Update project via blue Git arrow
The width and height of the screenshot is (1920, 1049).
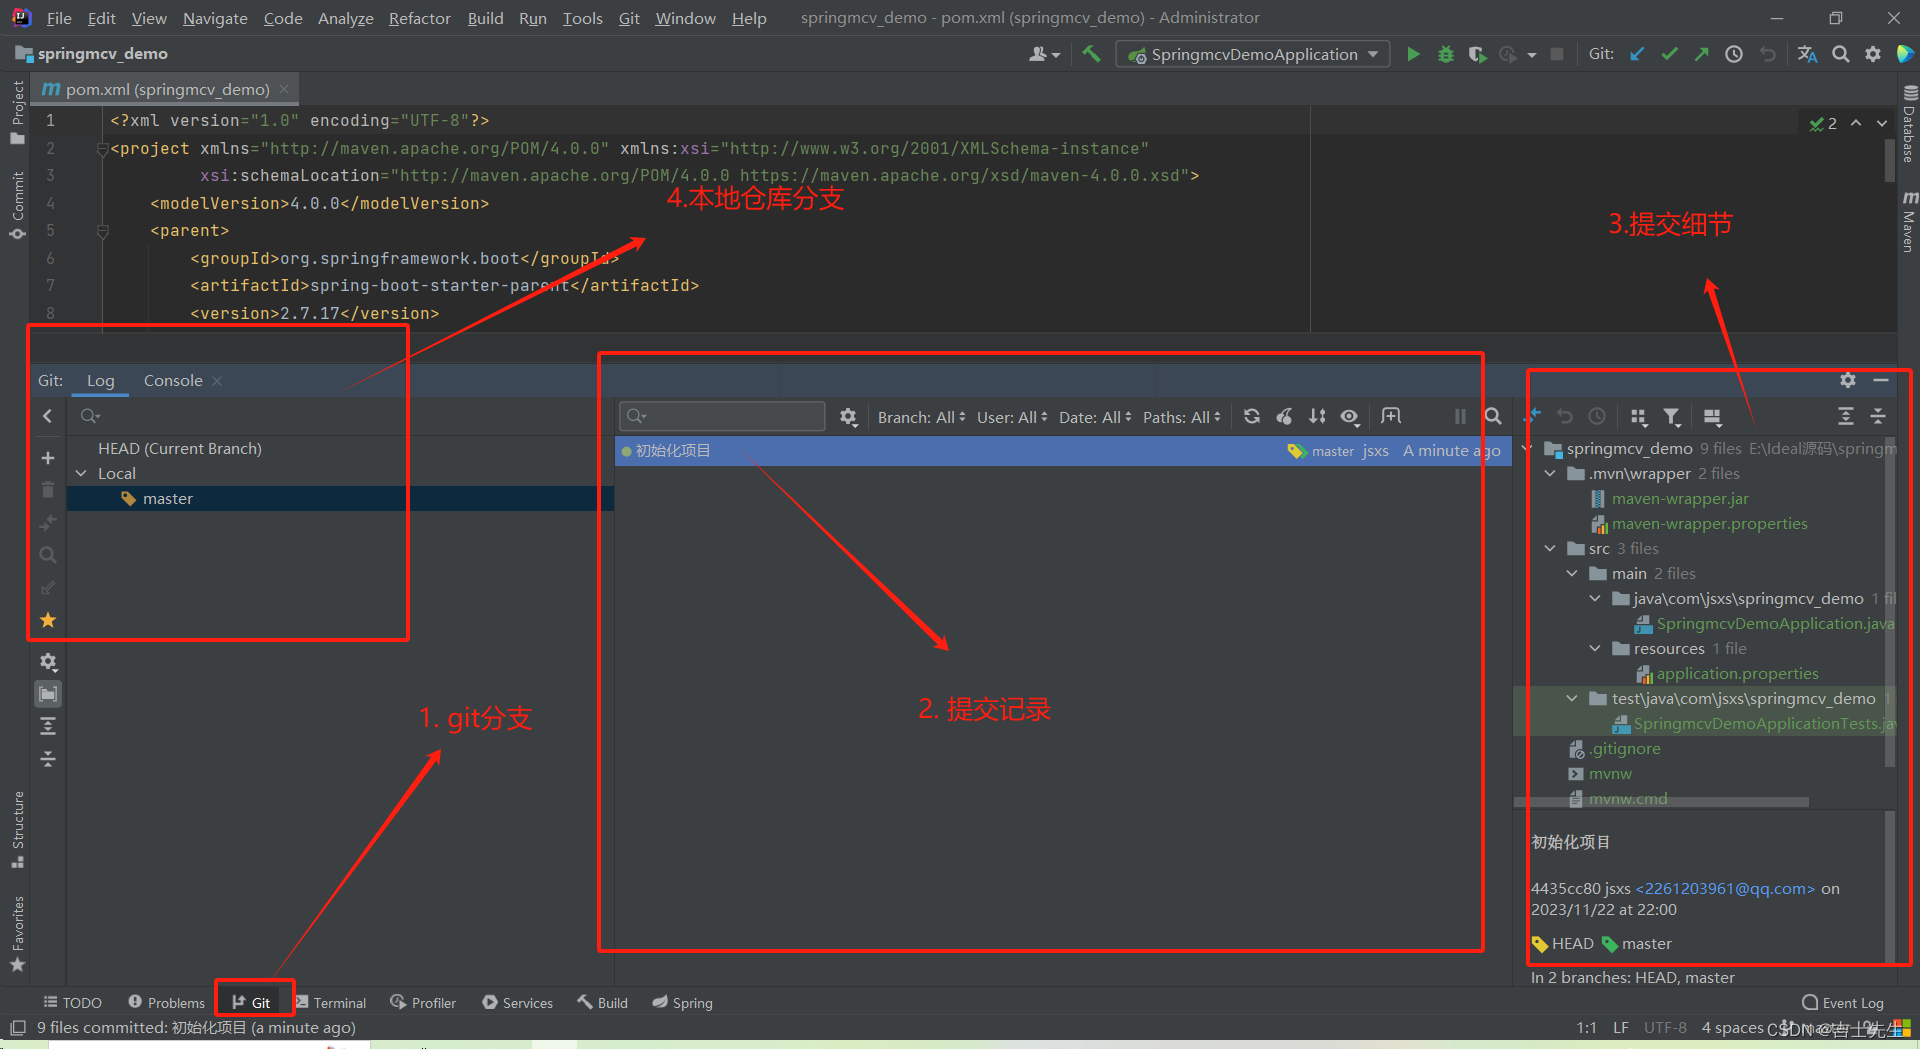(x=1637, y=54)
